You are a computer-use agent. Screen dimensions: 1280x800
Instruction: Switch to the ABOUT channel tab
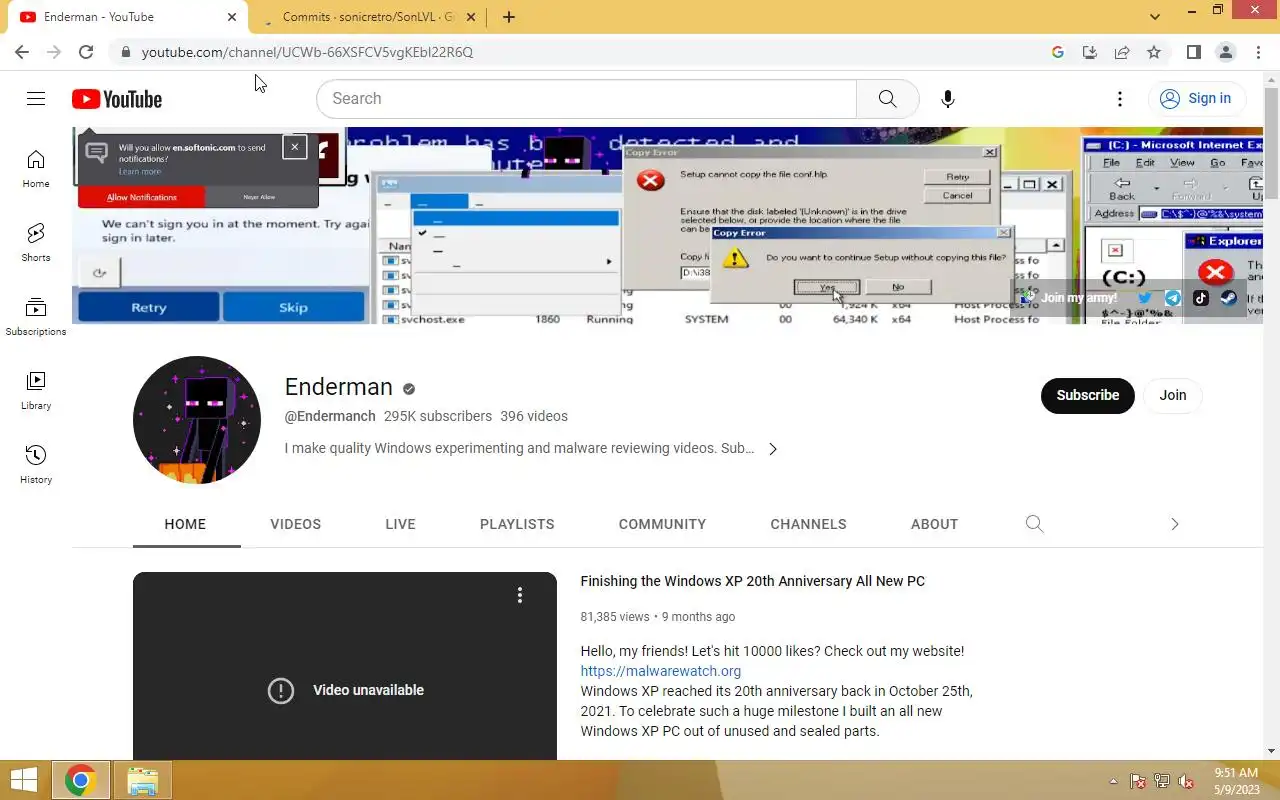934,524
